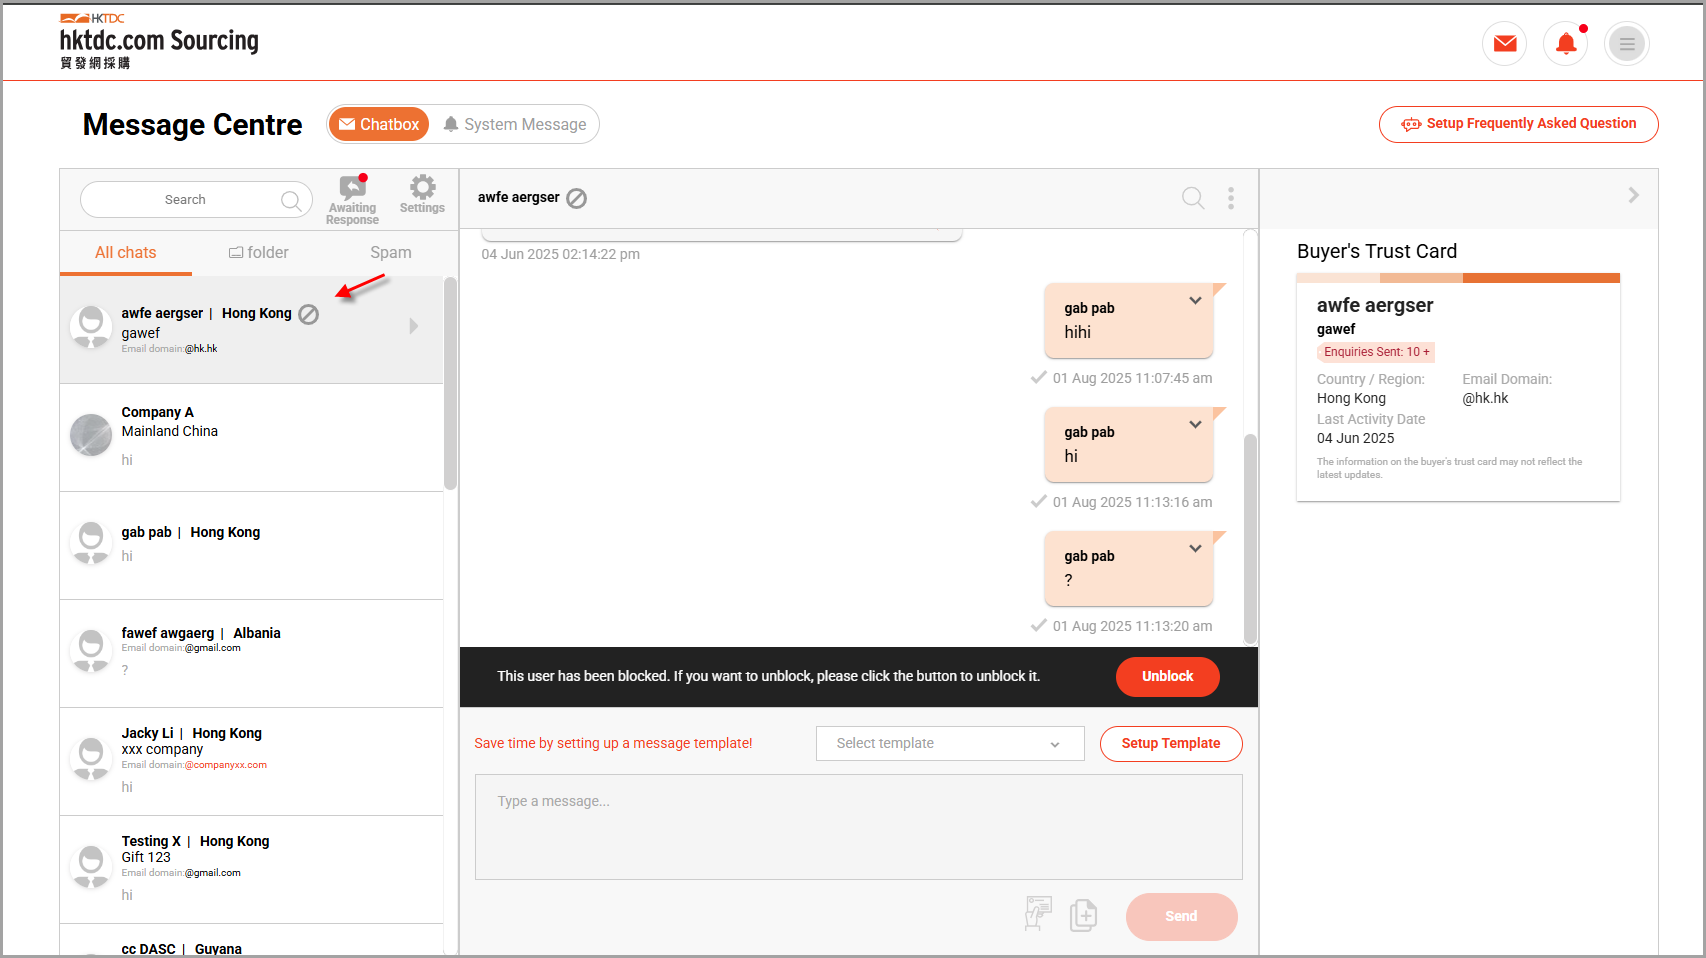Click gab pab avatar in chat list
The height and width of the screenshot is (958, 1706).
(91, 543)
